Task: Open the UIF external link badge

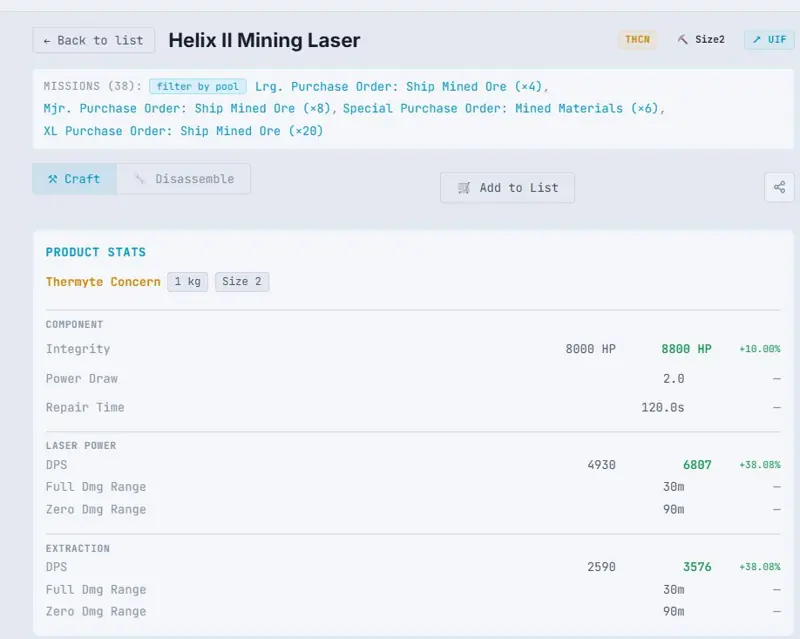Action: (x=769, y=40)
